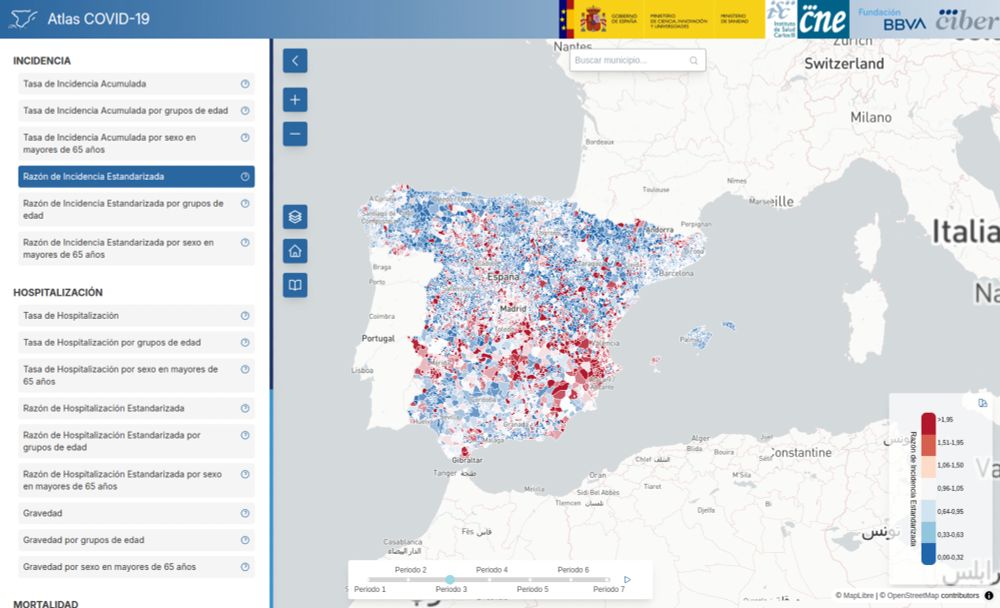Jump to Periodo 4 on timeline
The image size is (1000, 608).
pyautogui.click(x=492, y=570)
